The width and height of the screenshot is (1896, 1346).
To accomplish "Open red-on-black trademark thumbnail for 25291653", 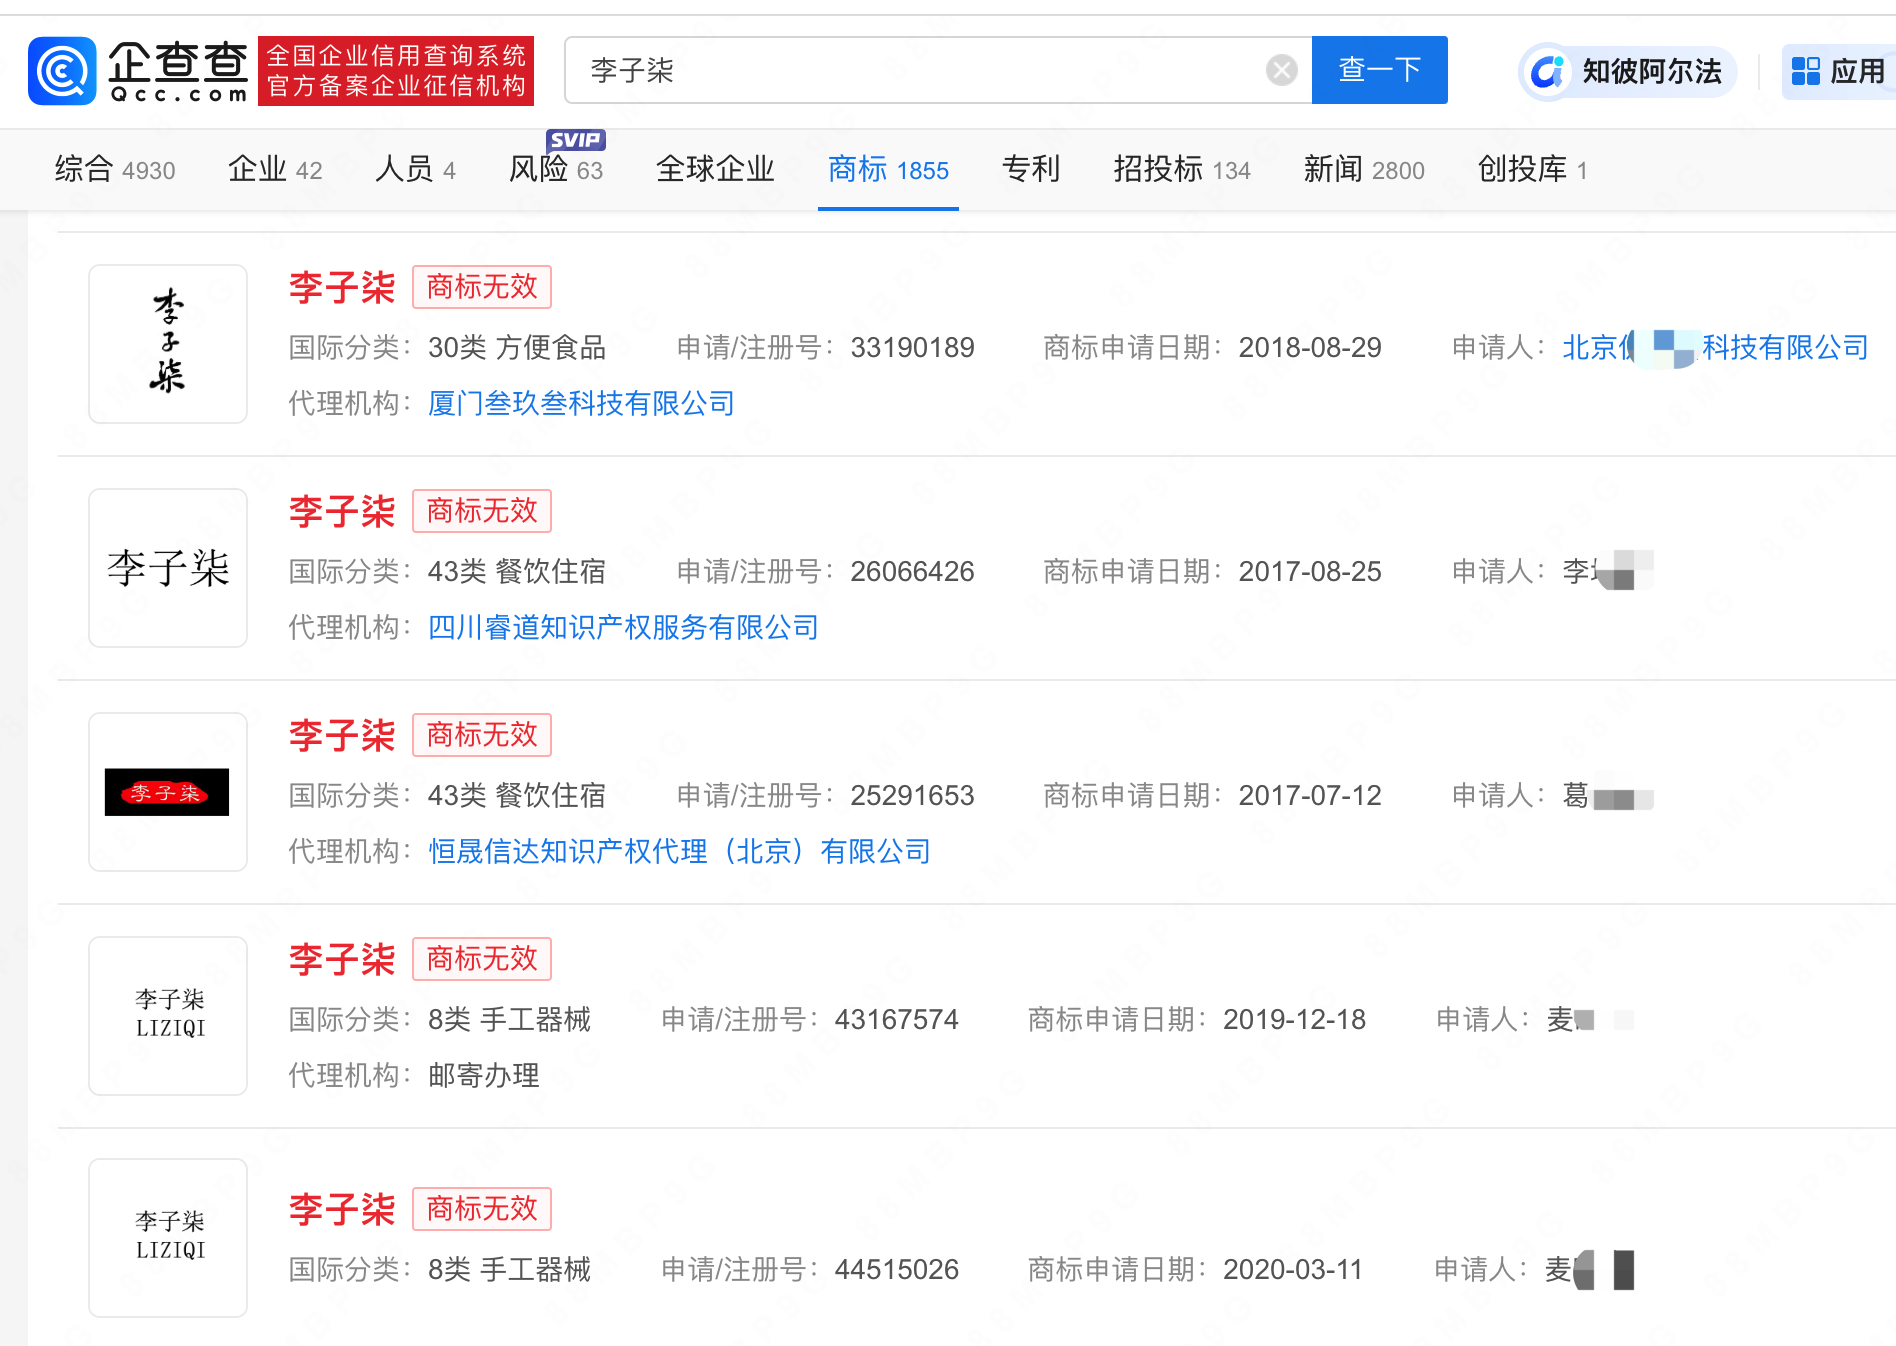I will coord(168,792).
